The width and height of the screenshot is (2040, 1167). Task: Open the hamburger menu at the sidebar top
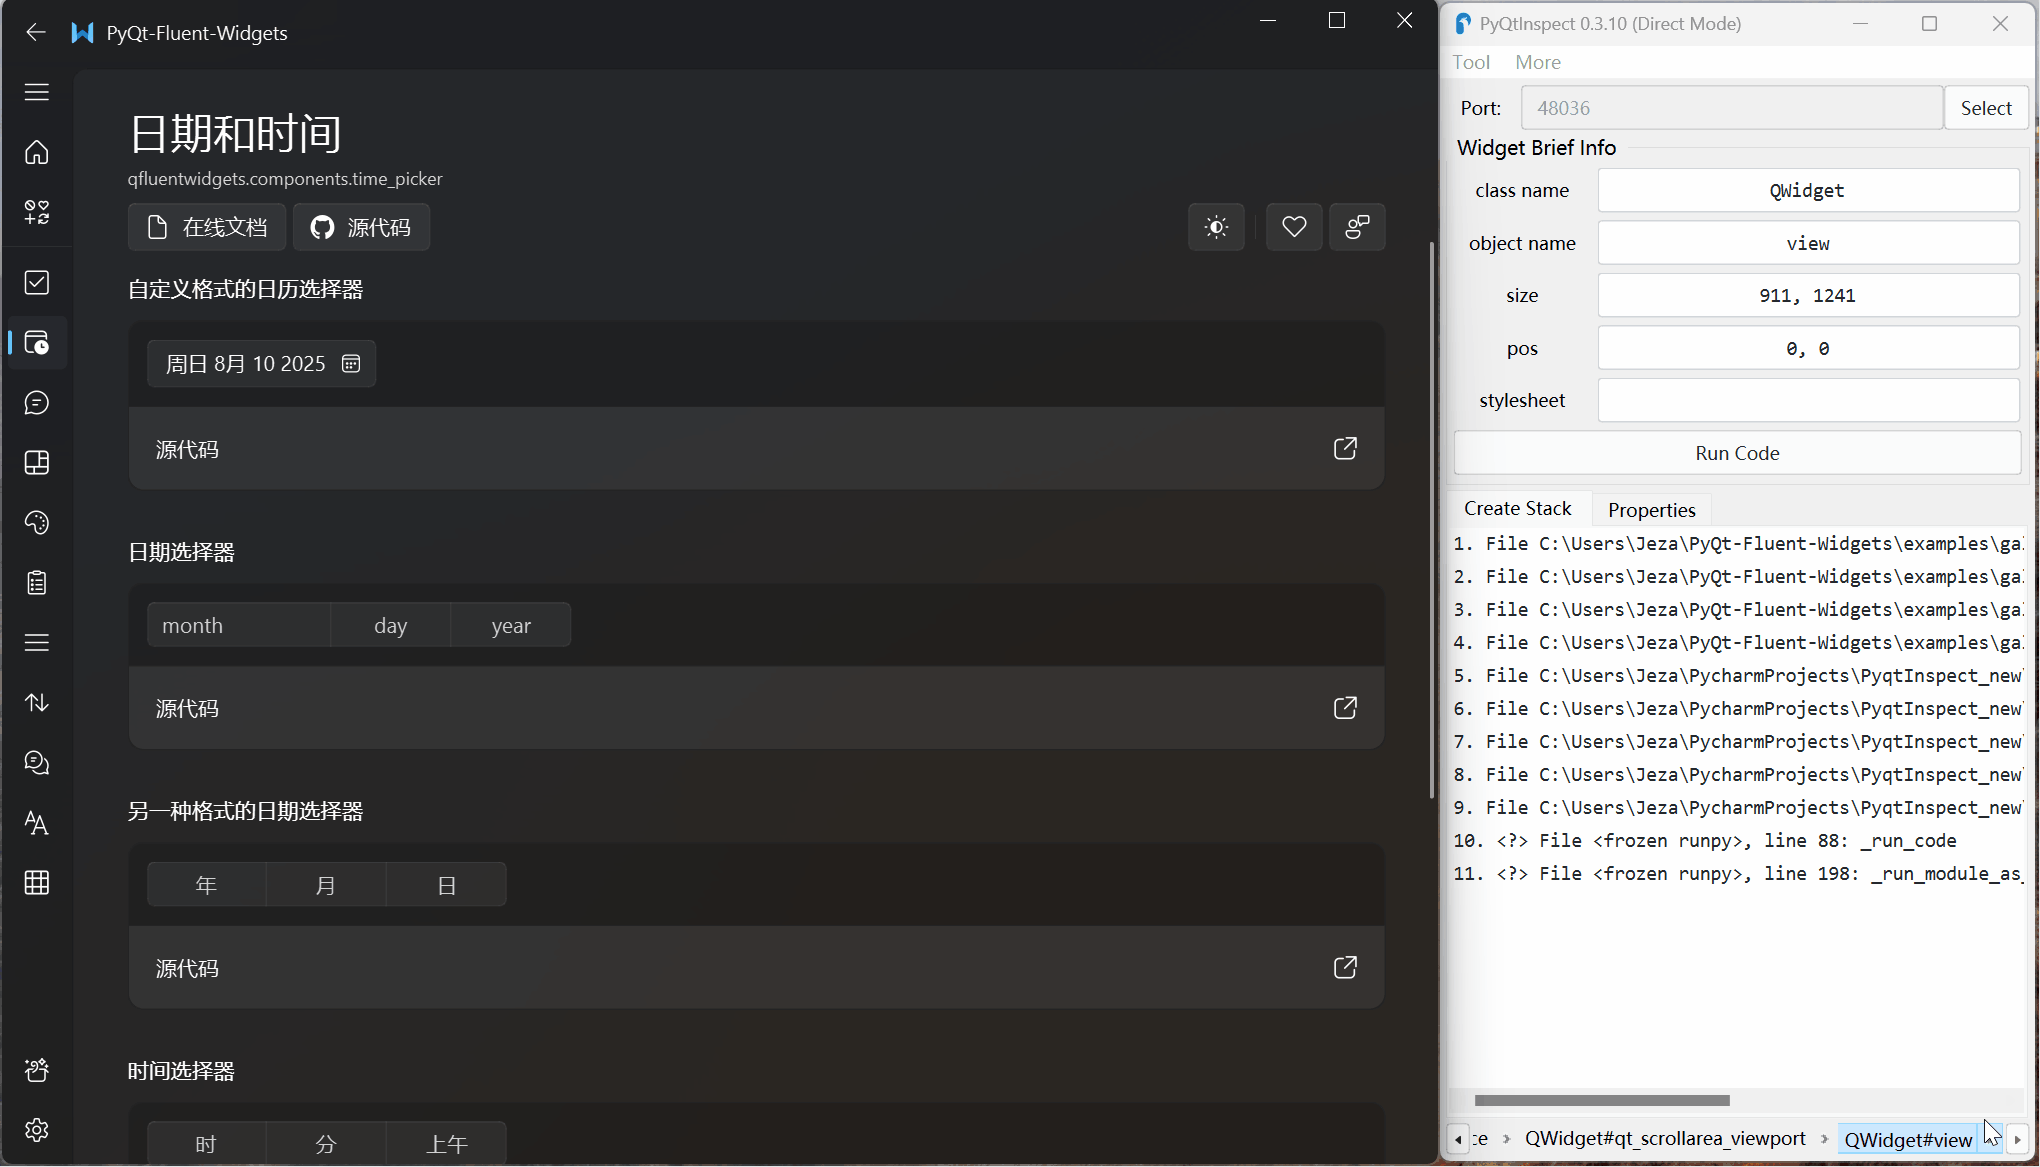37,92
